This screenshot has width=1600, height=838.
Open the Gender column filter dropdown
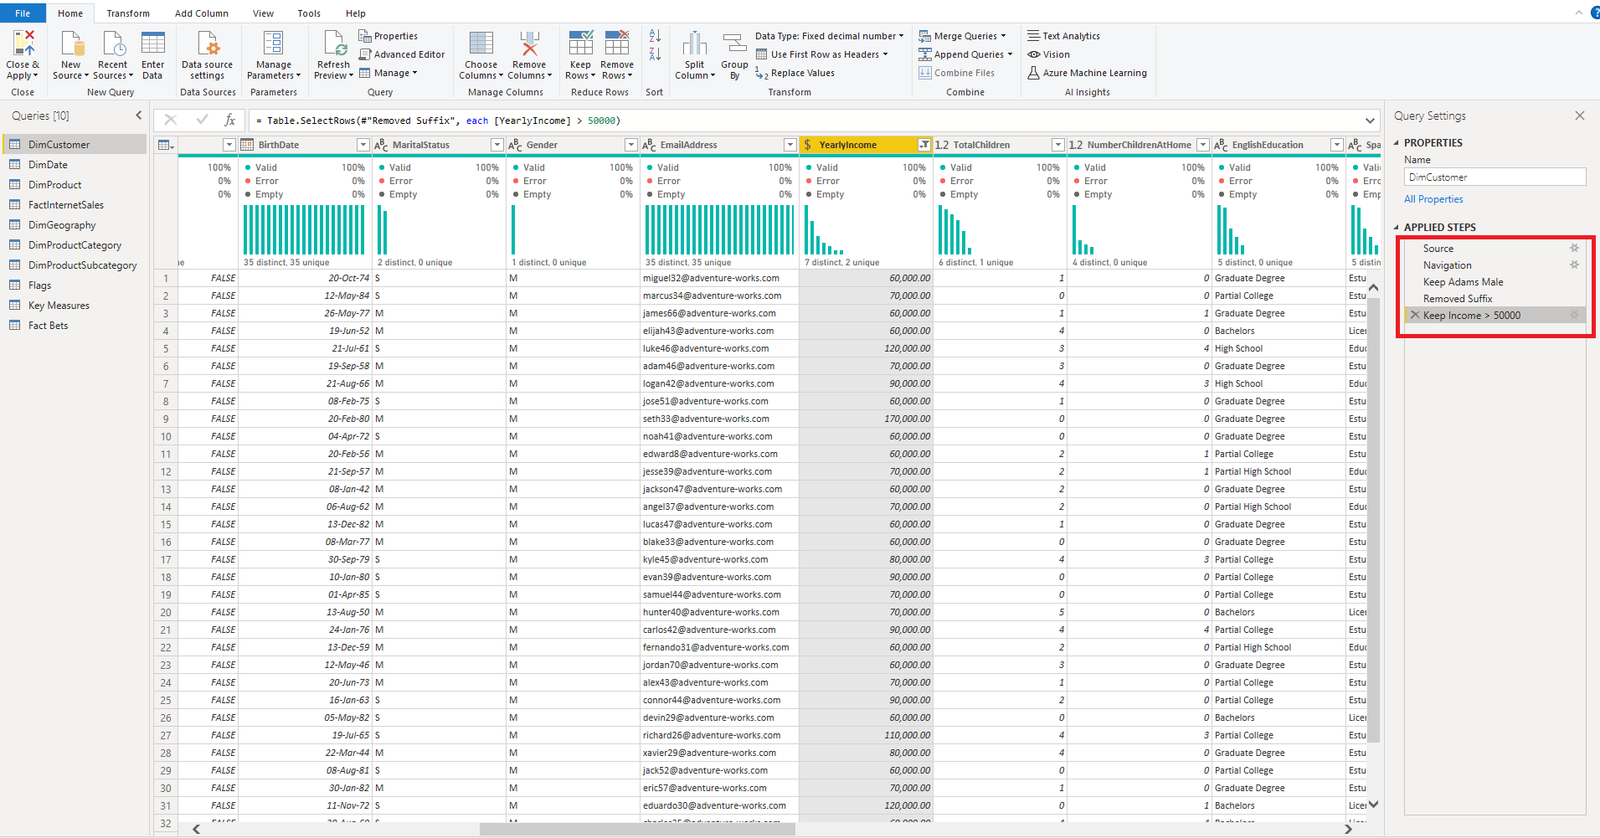[631, 145]
